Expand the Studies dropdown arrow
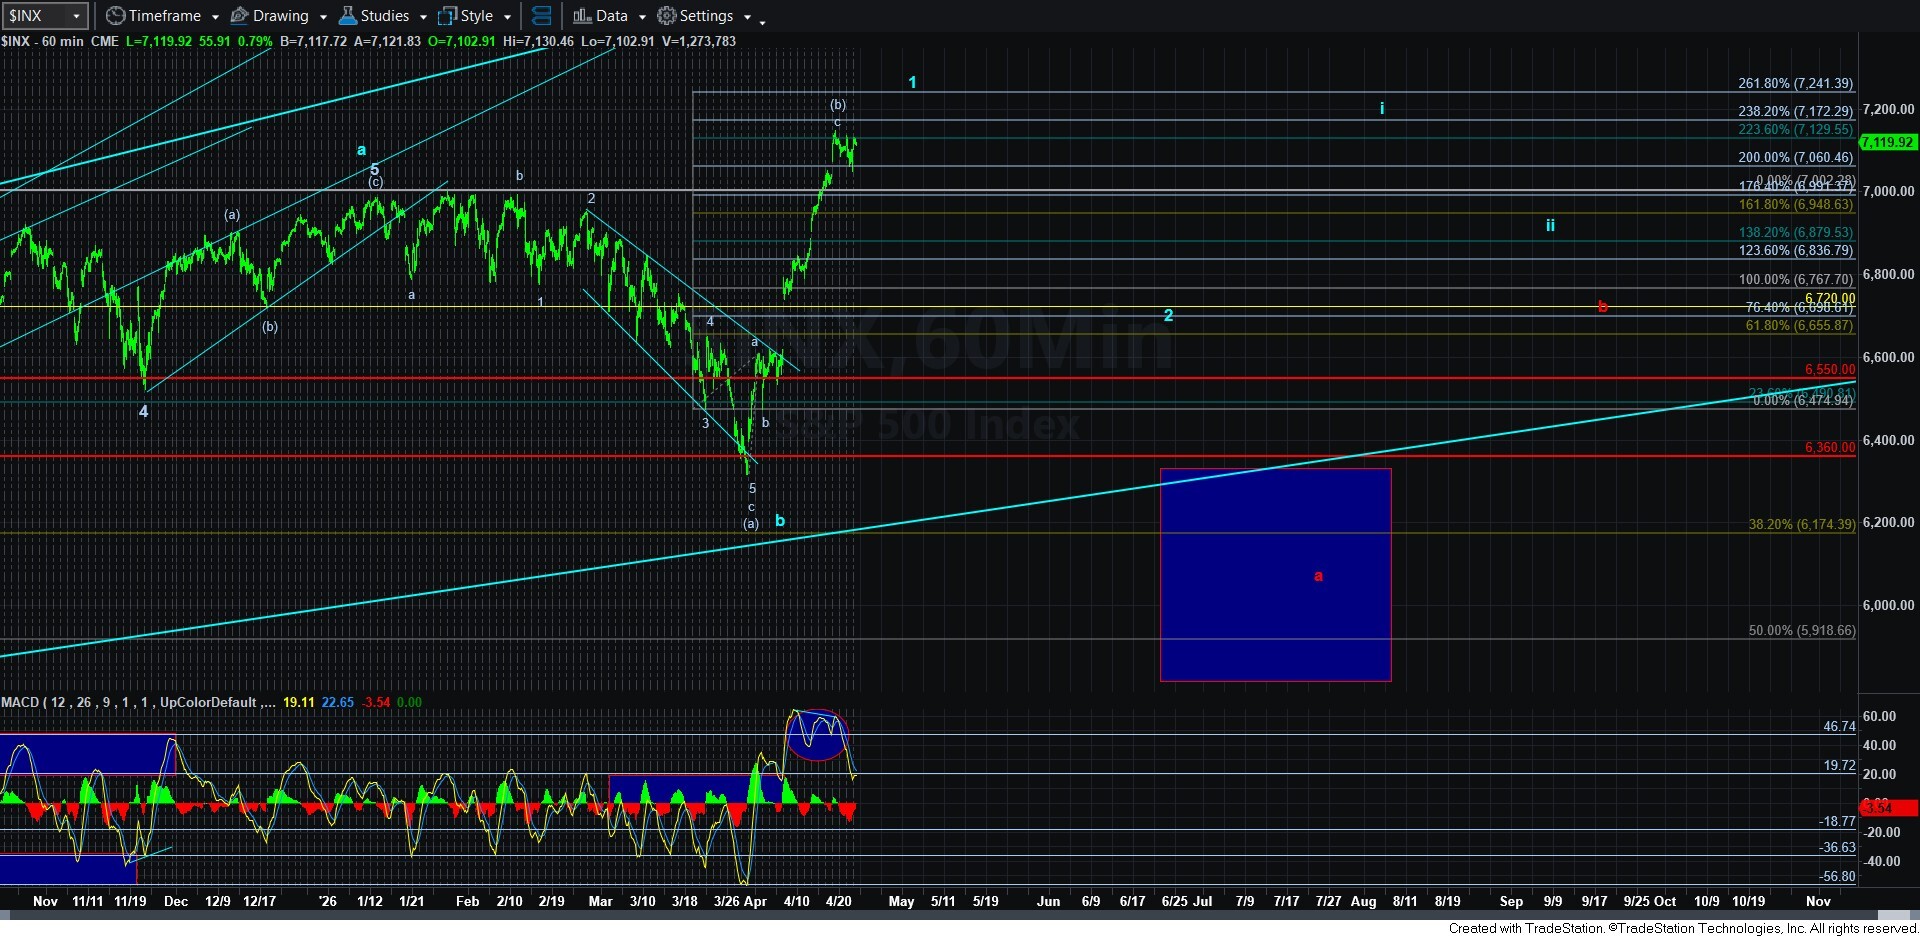1920x936 pixels. click(x=424, y=17)
